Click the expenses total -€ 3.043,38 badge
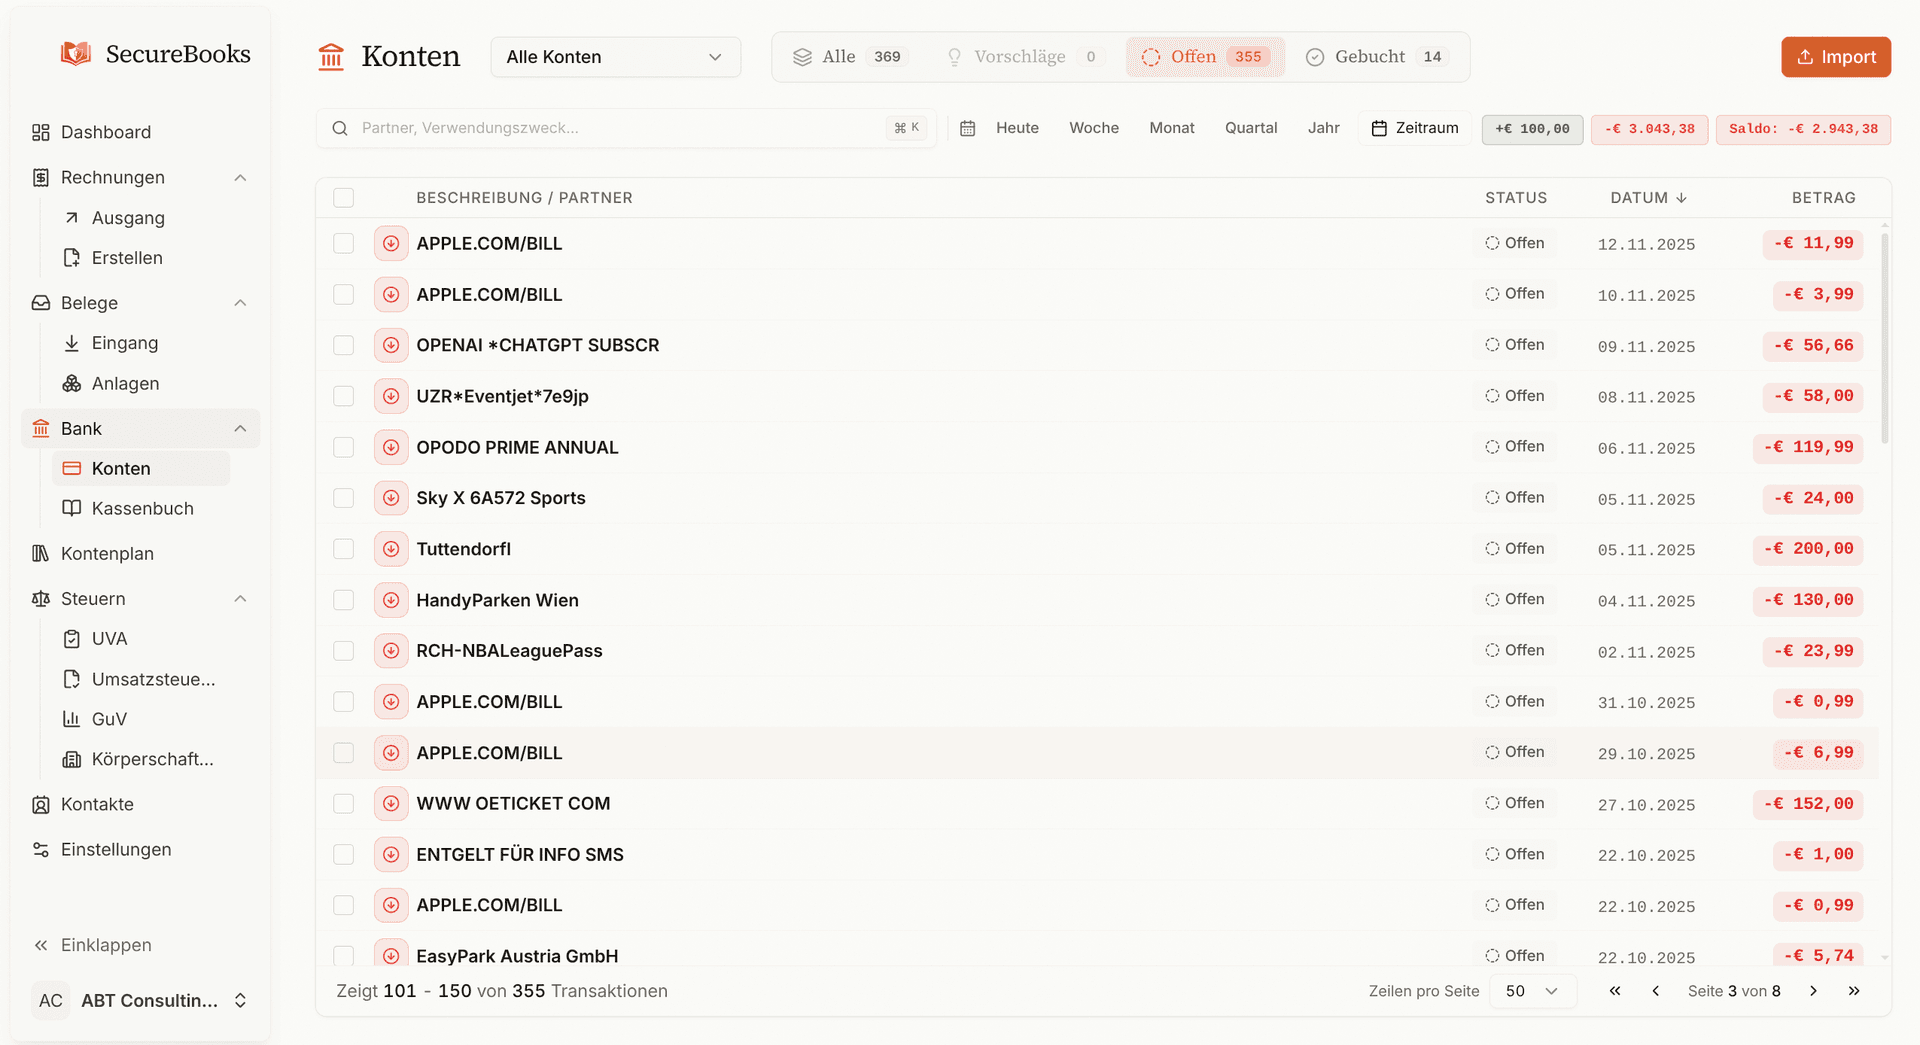Screen dimensions: 1920x1045 point(1650,129)
